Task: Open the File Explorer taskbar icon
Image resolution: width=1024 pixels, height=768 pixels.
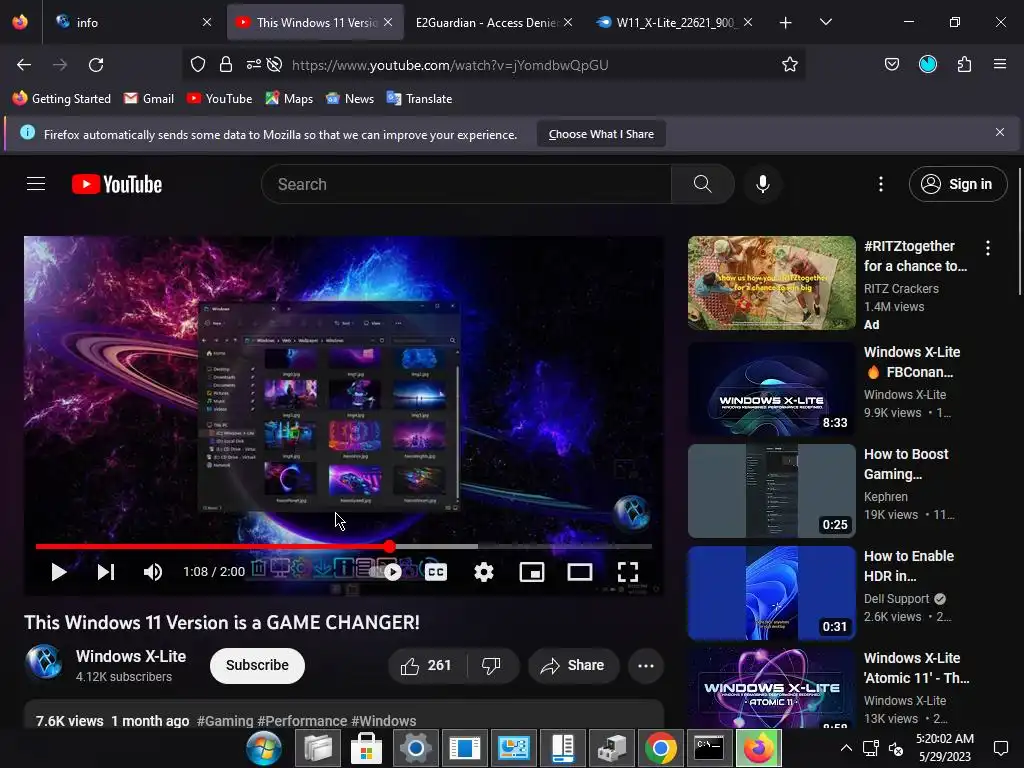Action: [317, 748]
